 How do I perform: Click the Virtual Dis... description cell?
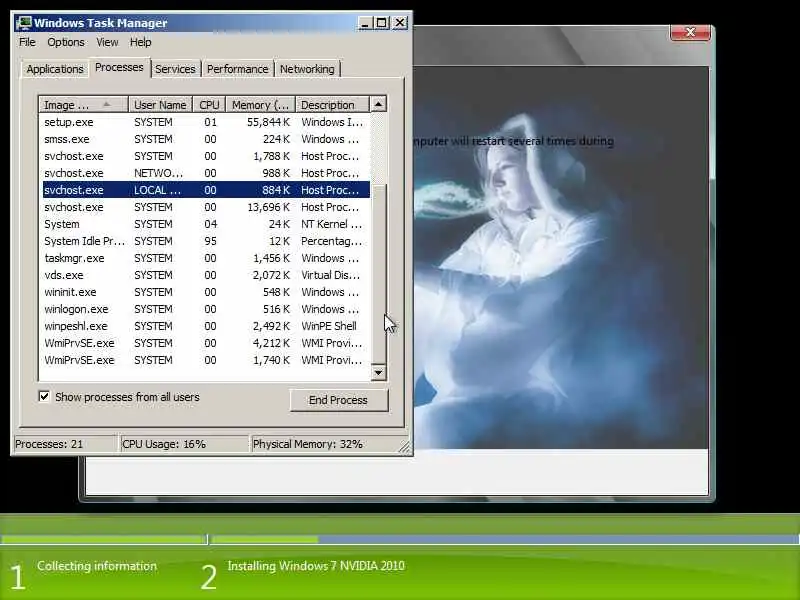coord(330,275)
